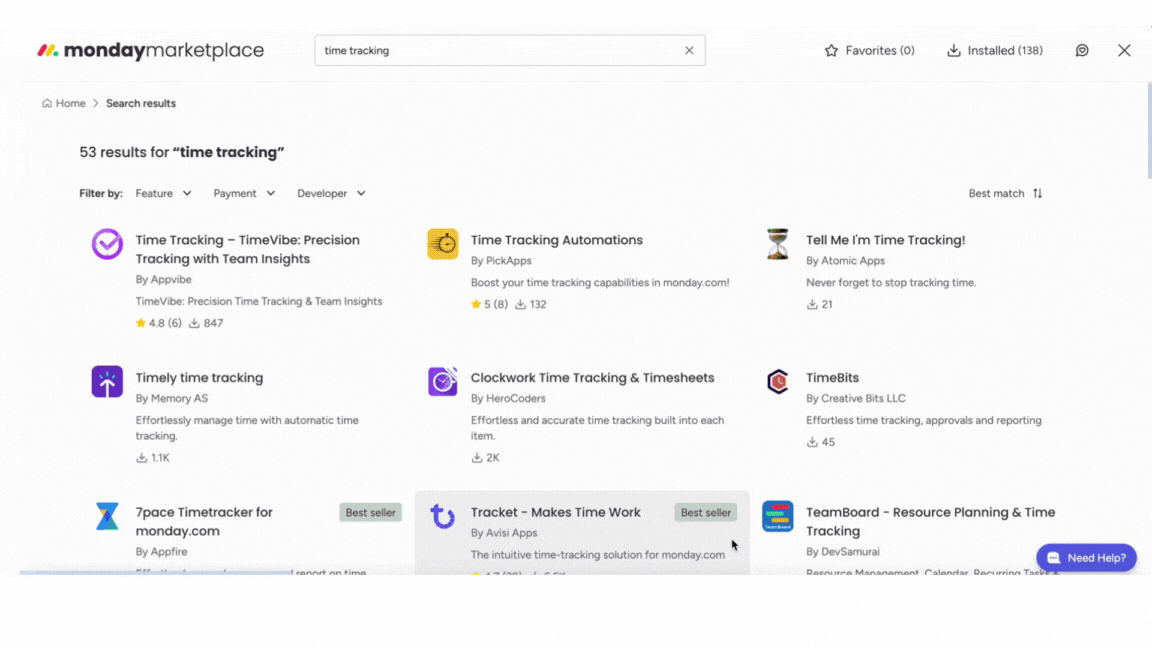
Task: Click the Installed download icon
Action: [x=954, y=51]
